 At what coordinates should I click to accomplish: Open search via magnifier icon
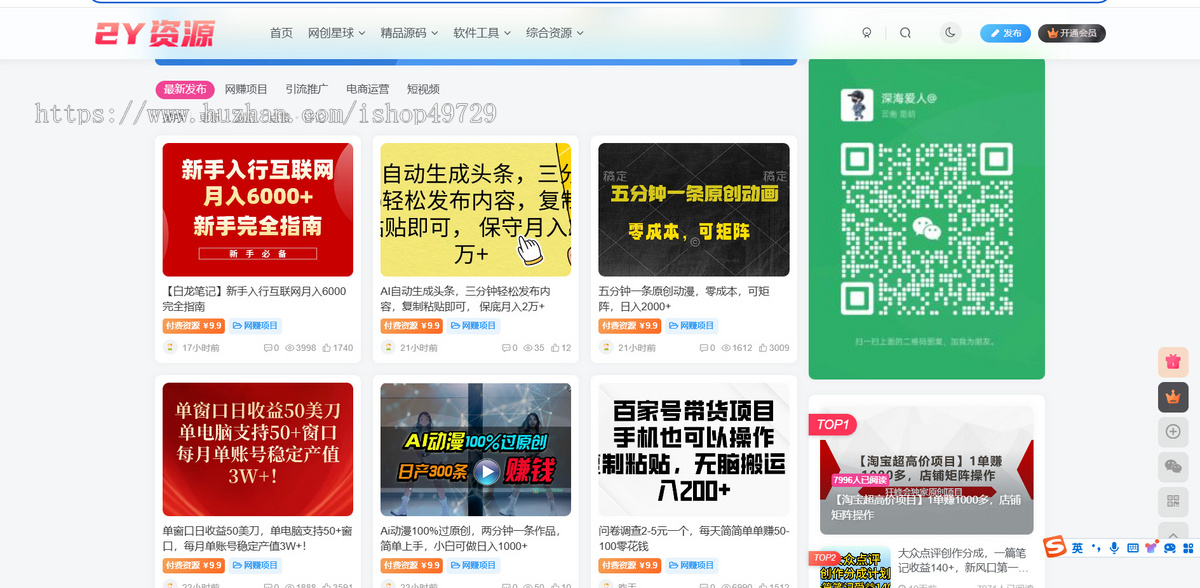point(905,33)
